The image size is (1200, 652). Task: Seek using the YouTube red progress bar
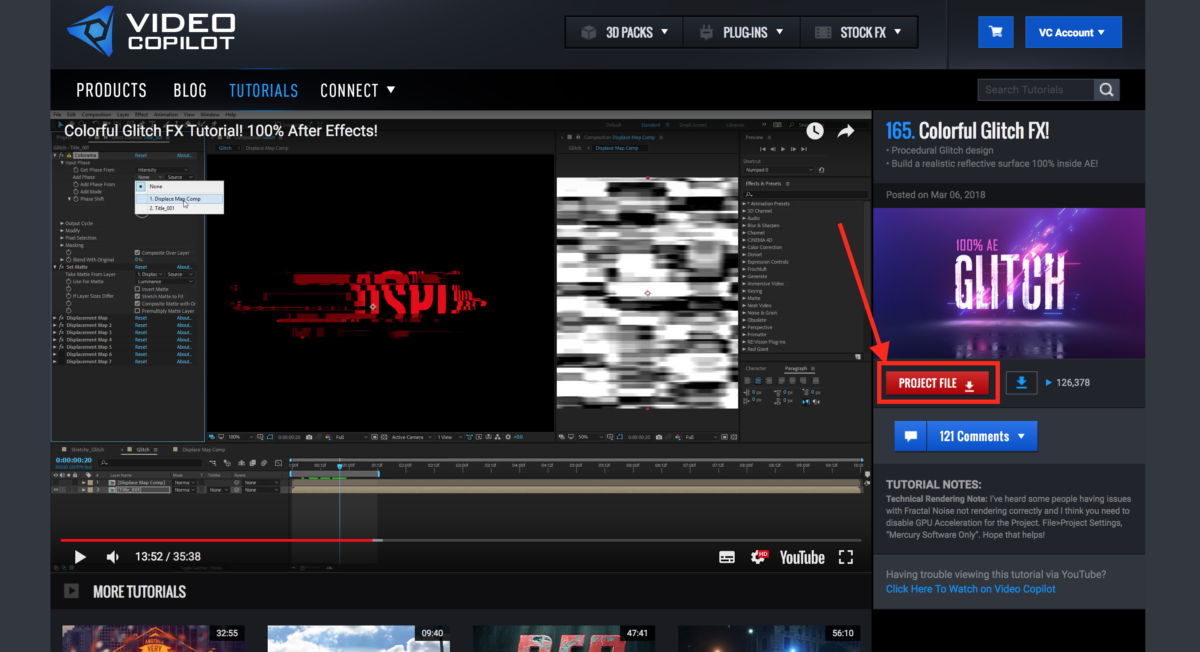(x=461, y=540)
